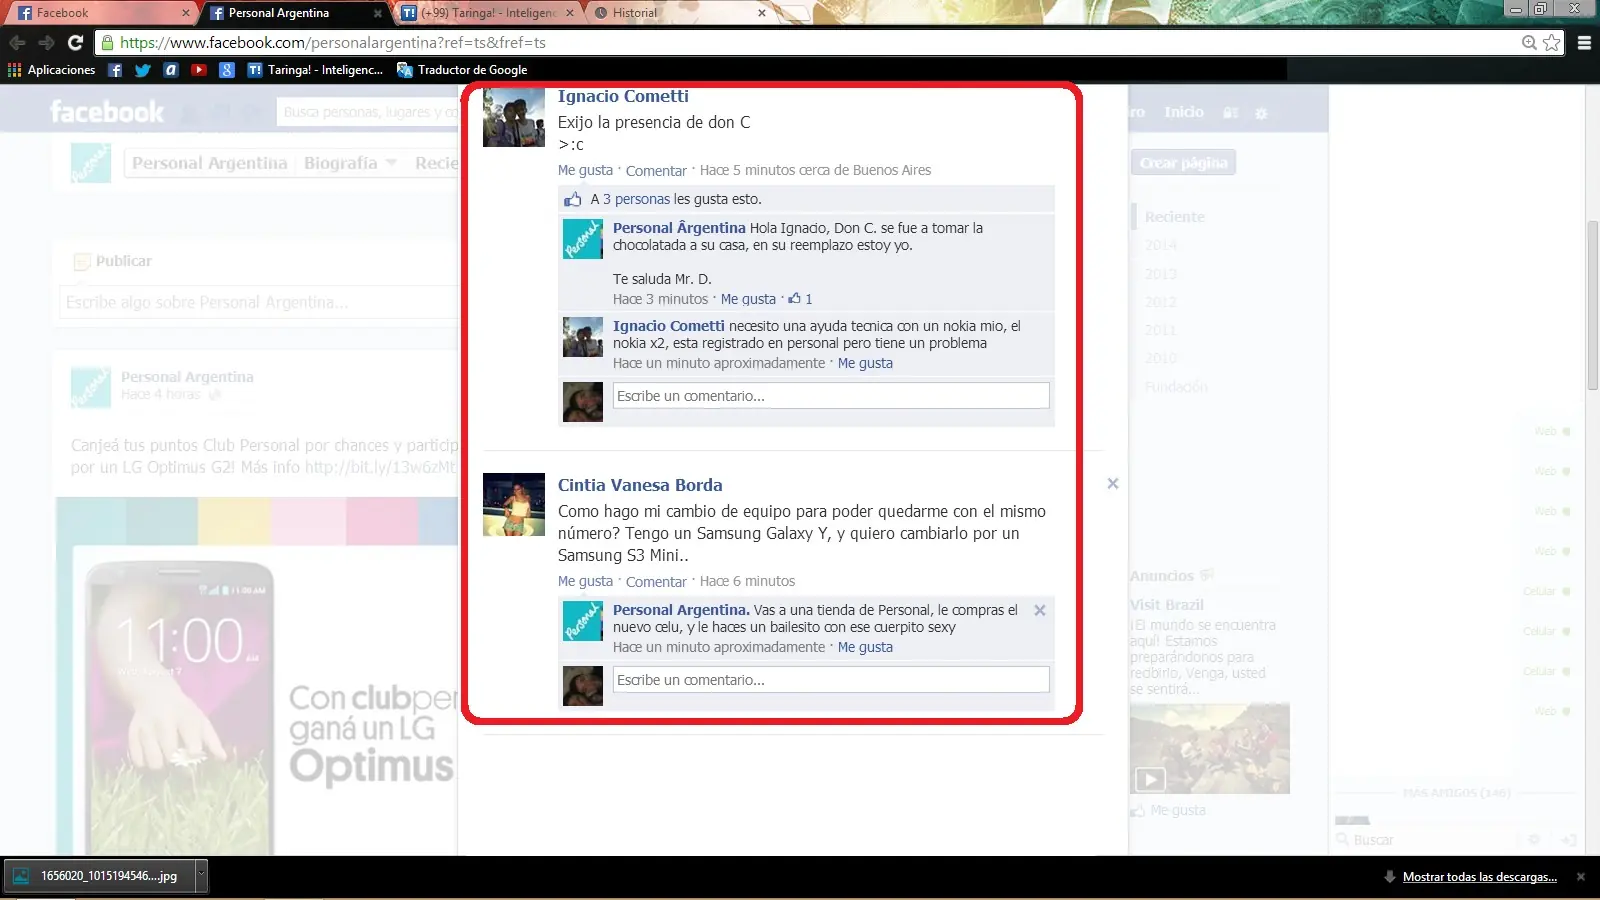
Task: Switch to the Facebook browser tab
Action: [x=98, y=13]
